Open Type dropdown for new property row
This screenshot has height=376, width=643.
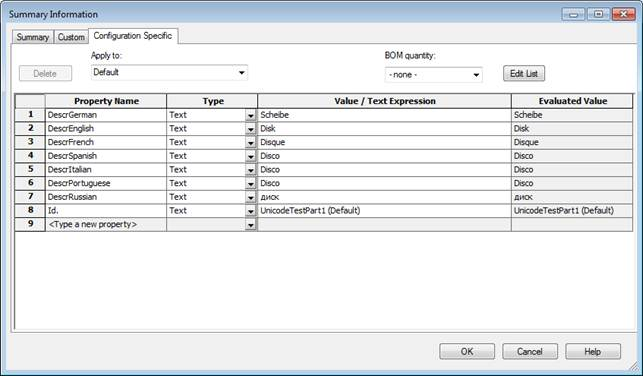tap(251, 225)
